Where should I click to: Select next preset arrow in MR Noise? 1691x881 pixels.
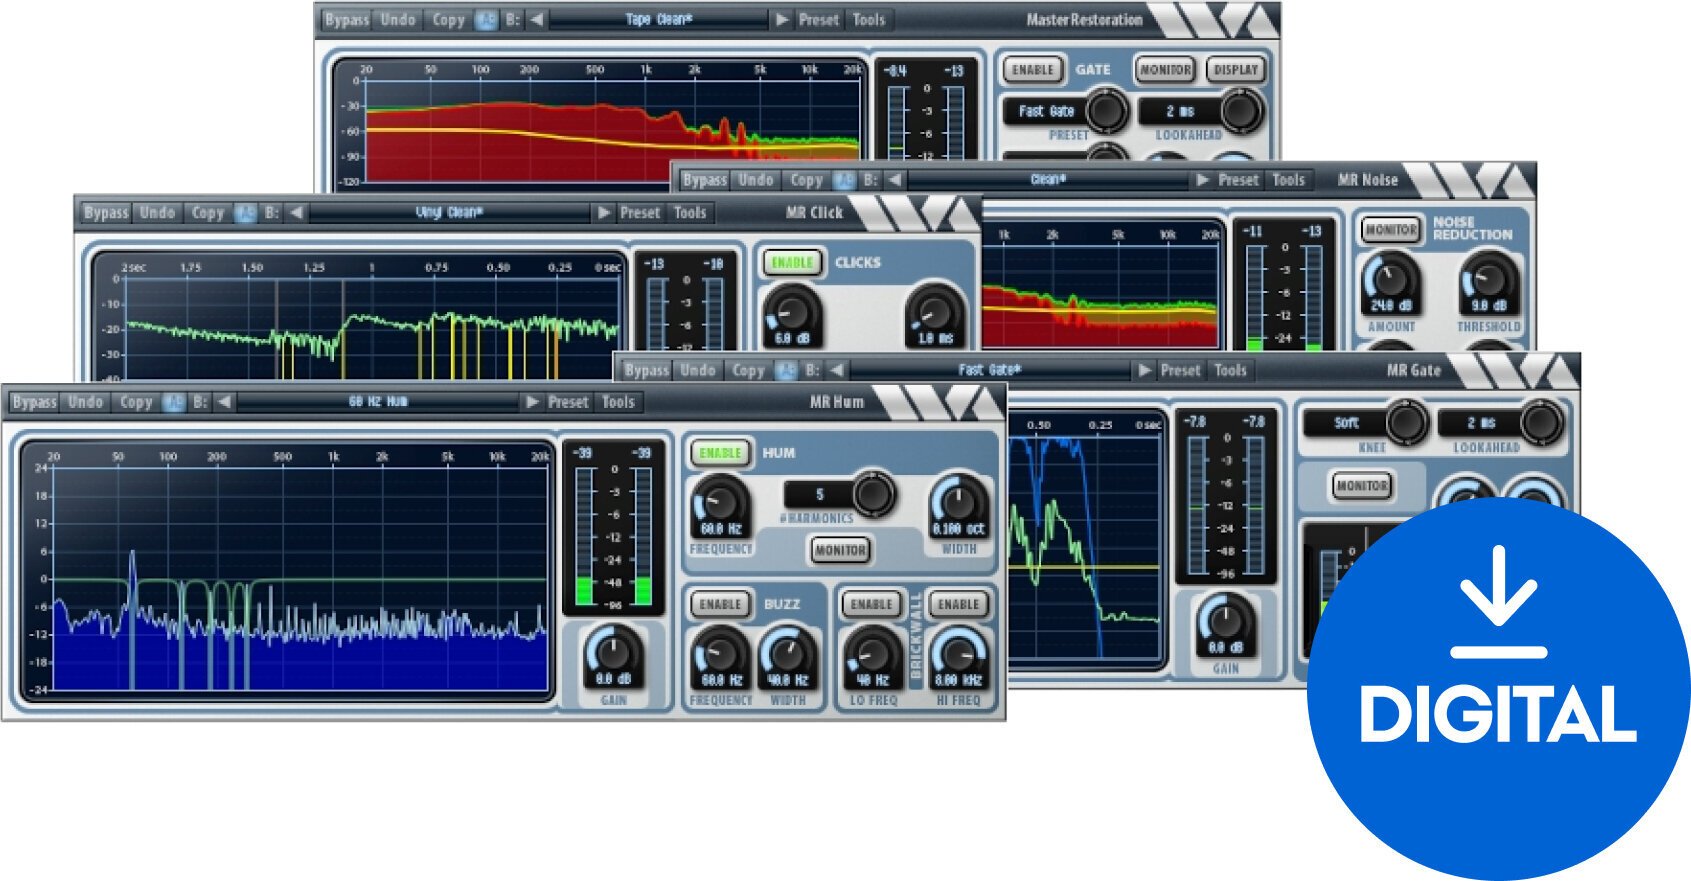1202,180
